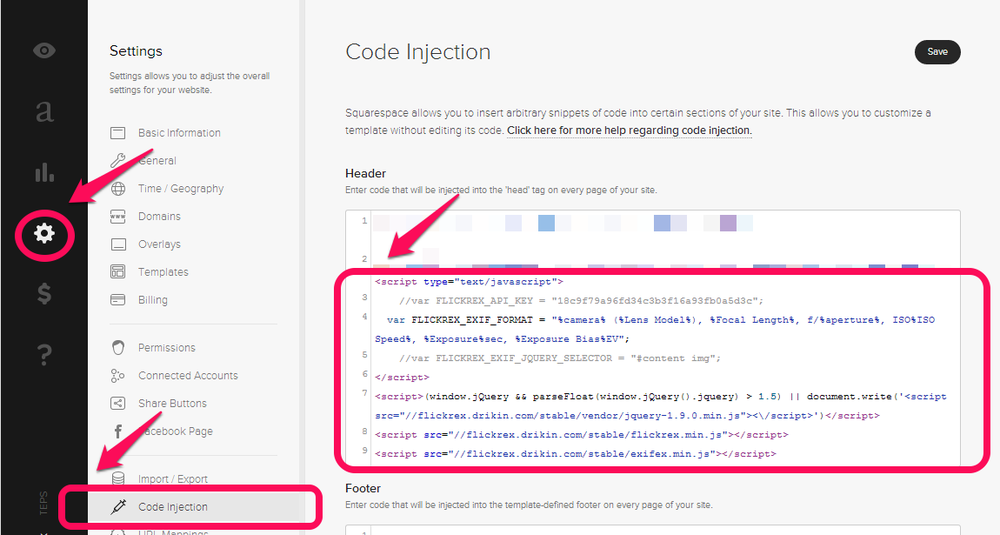Go to Overlays settings

pos(159,244)
